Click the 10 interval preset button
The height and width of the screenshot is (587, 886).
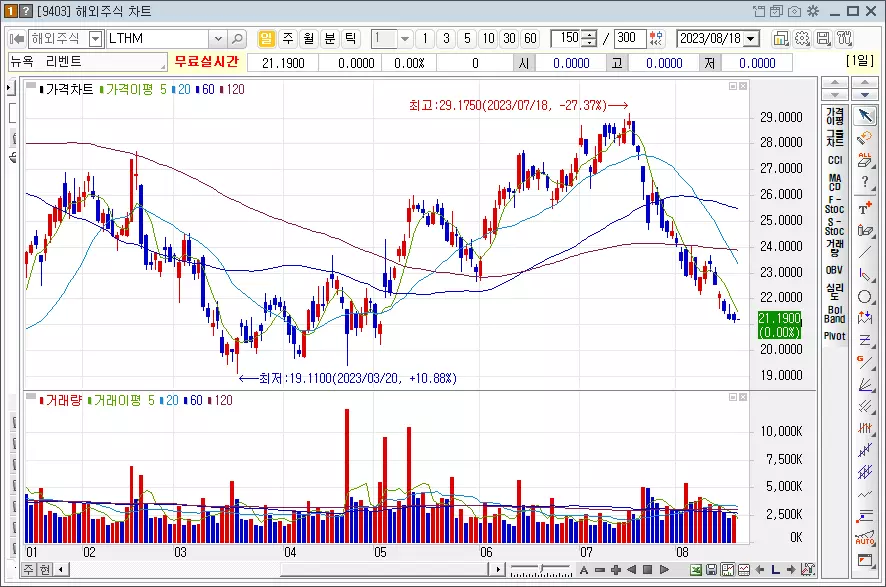(x=488, y=38)
